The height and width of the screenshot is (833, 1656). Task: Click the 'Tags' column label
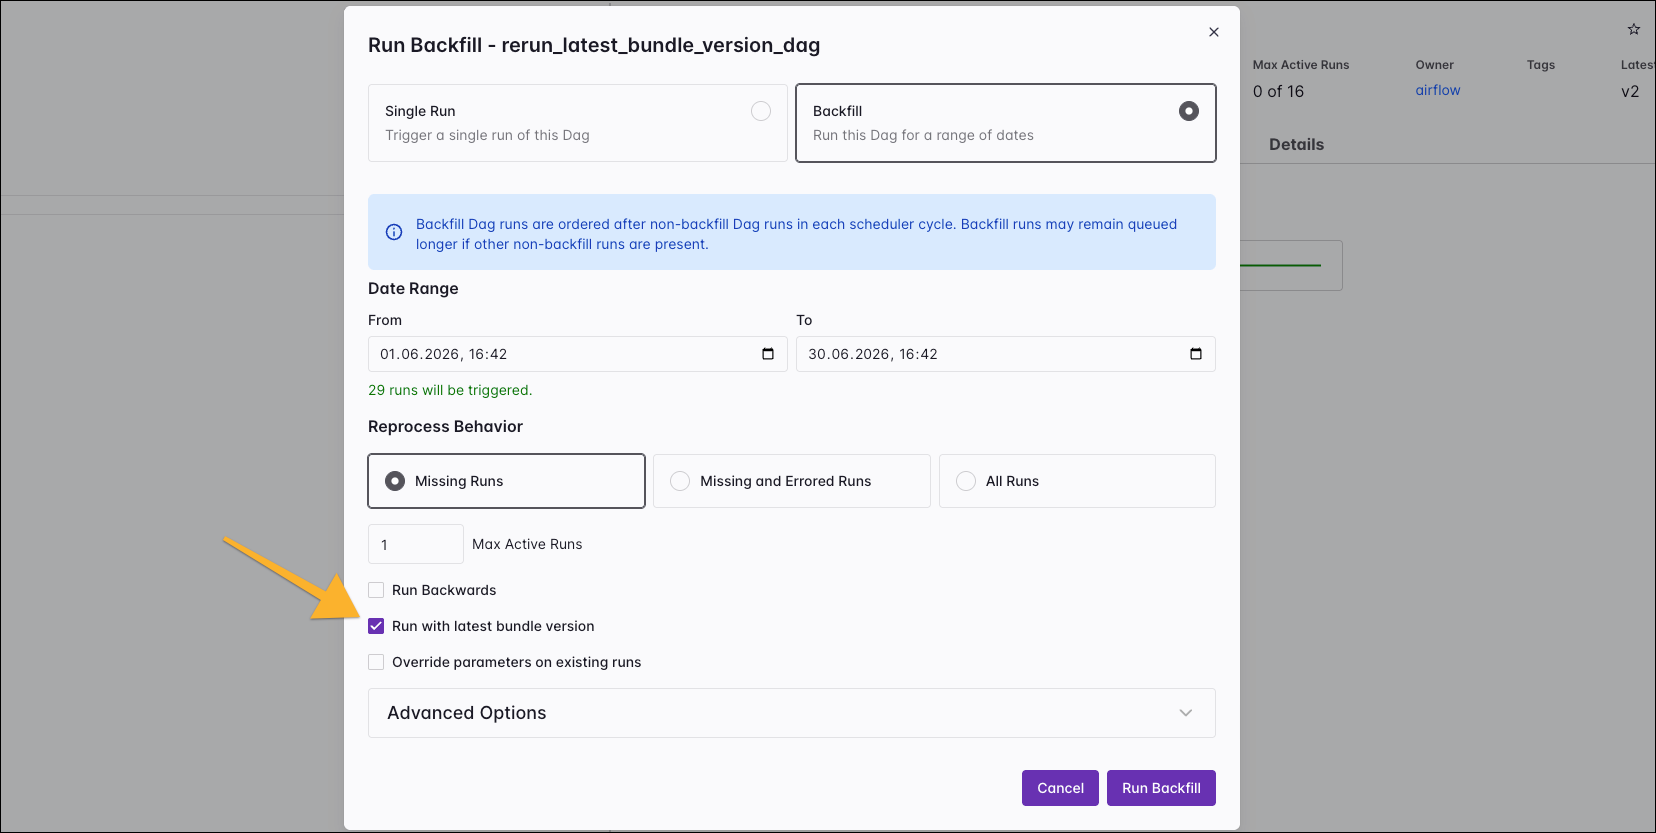click(x=1541, y=65)
